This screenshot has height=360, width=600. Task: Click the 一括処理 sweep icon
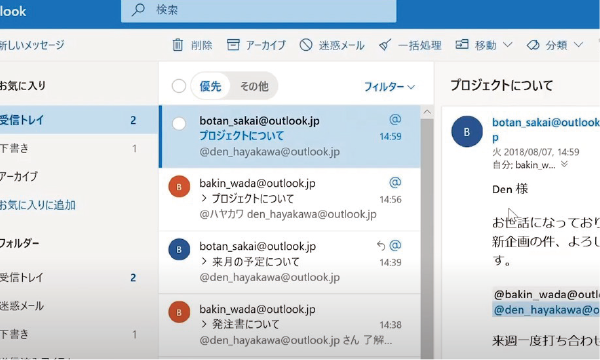pyautogui.click(x=385, y=45)
